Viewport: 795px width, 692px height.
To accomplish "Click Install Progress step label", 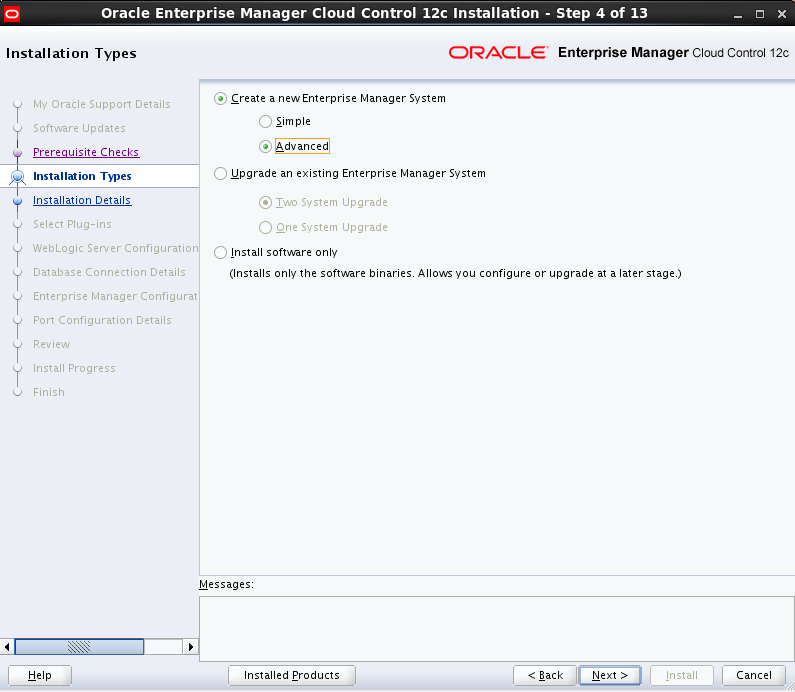I will coord(74,368).
